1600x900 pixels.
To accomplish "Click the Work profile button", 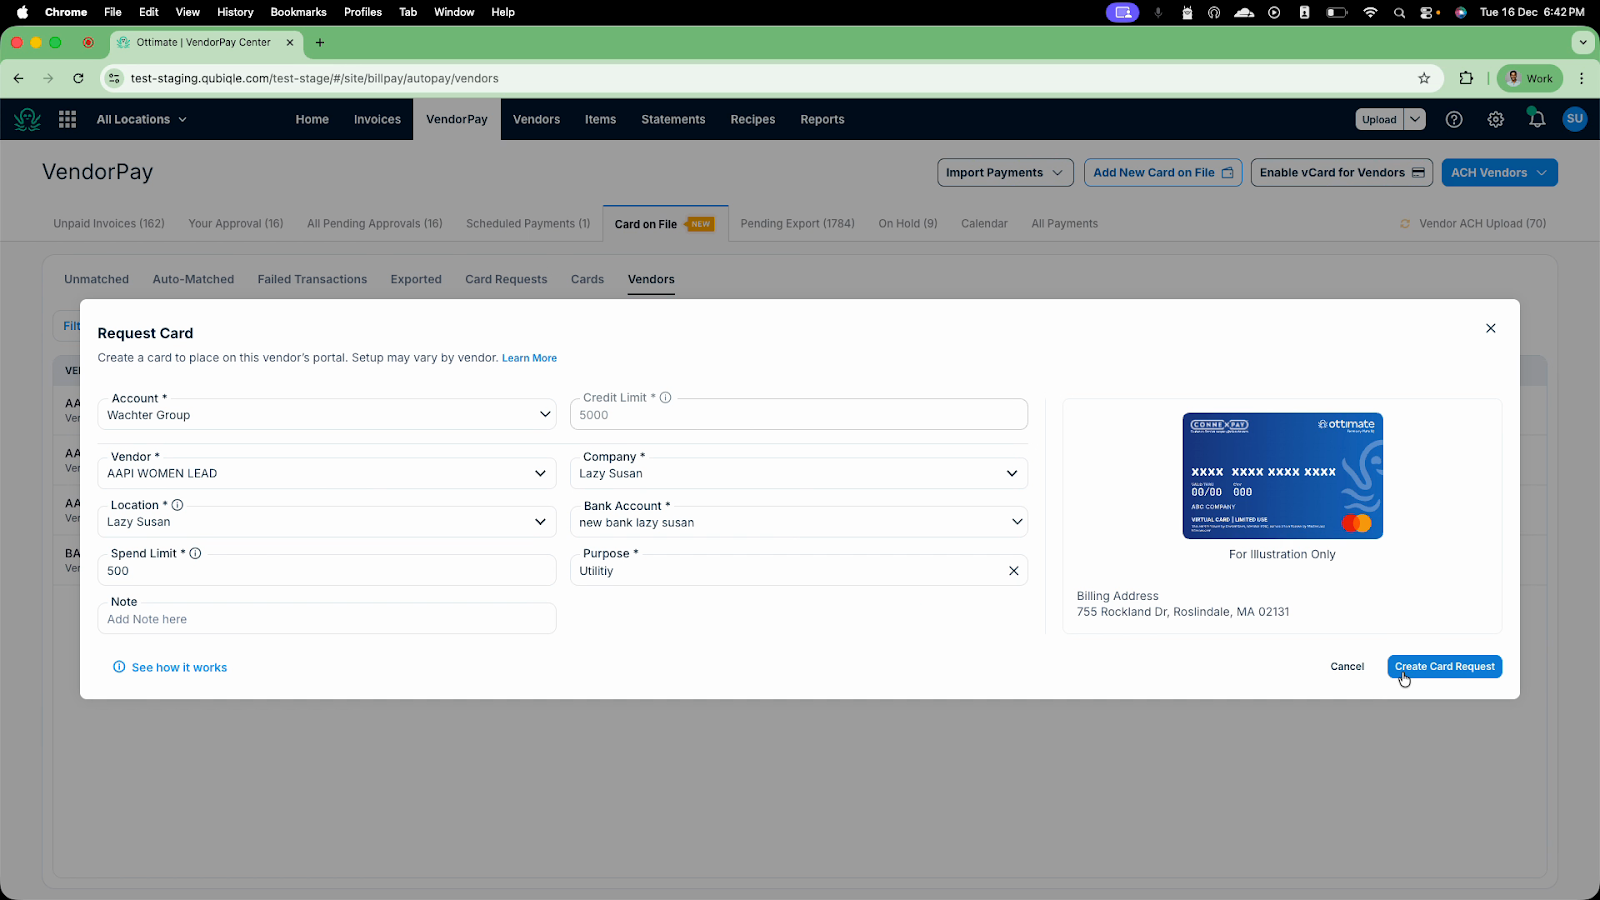I will 1529,78.
